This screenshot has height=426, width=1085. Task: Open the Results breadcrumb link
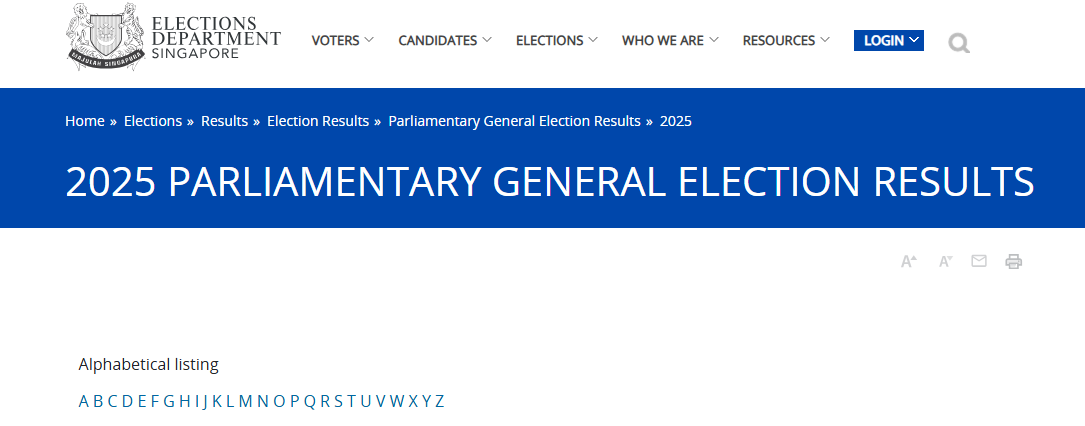pos(224,121)
